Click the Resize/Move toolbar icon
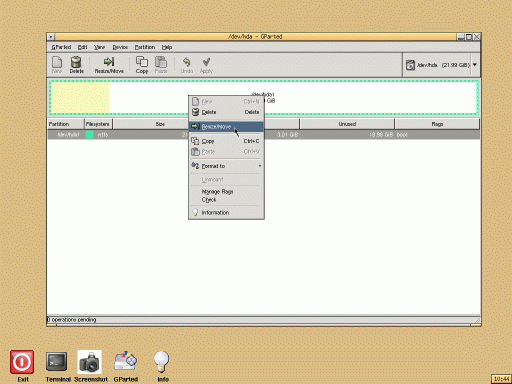The image size is (512, 384). 109,62
